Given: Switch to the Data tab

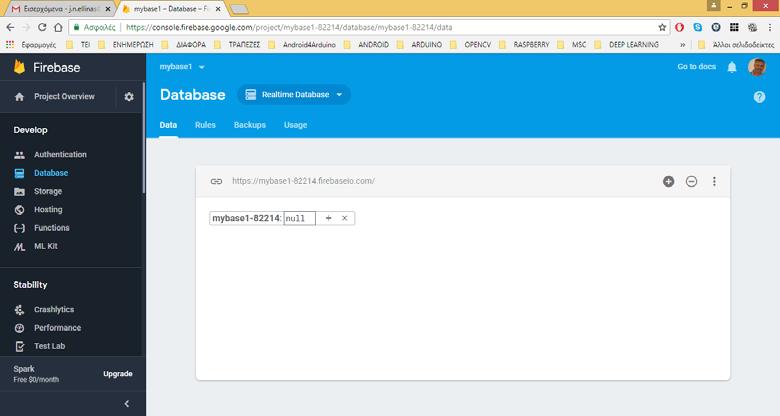Looking at the screenshot, I should pyautogui.click(x=168, y=125).
